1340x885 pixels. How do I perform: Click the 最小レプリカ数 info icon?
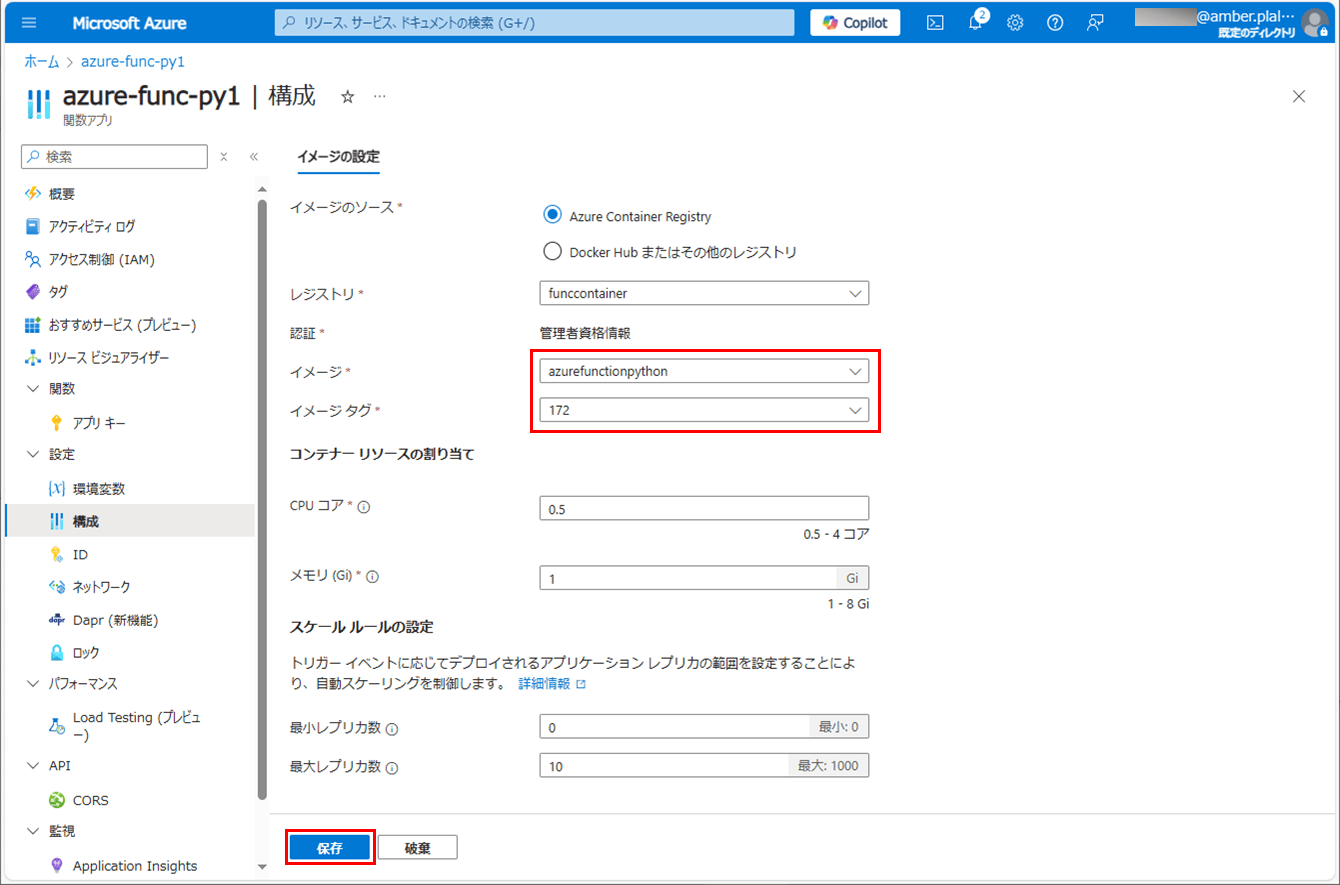(x=392, y=729)
